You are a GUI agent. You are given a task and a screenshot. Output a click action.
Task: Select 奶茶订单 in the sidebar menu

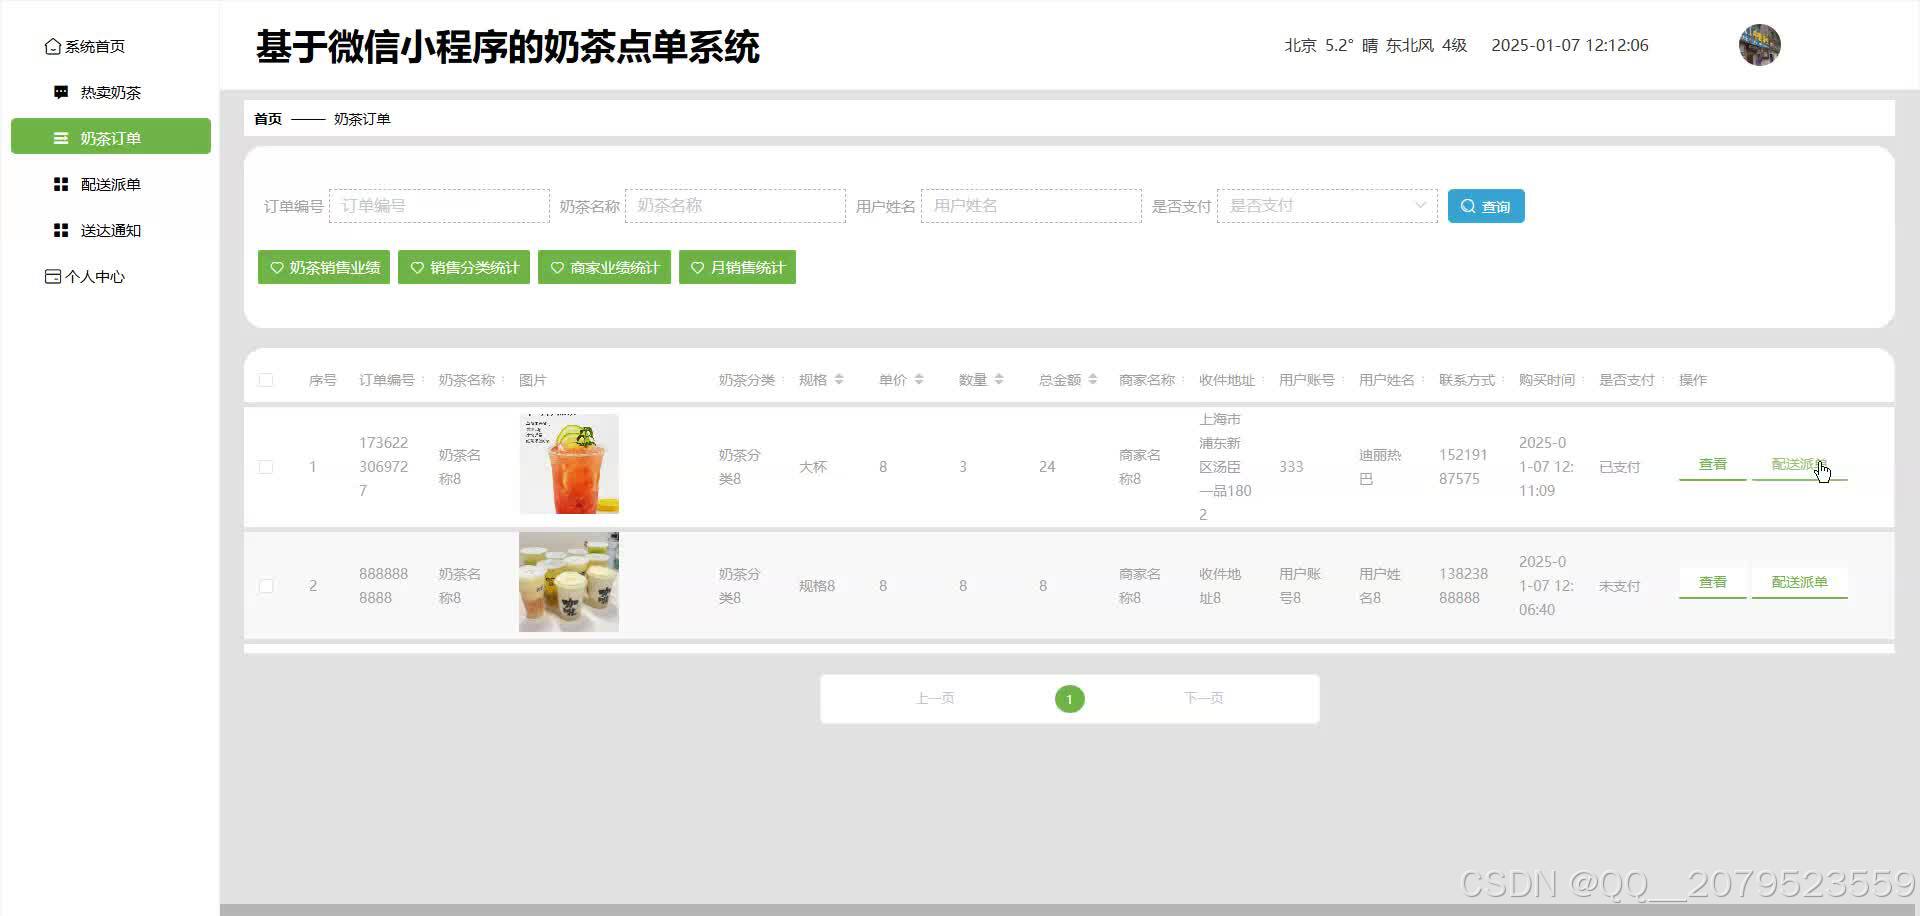110,137
